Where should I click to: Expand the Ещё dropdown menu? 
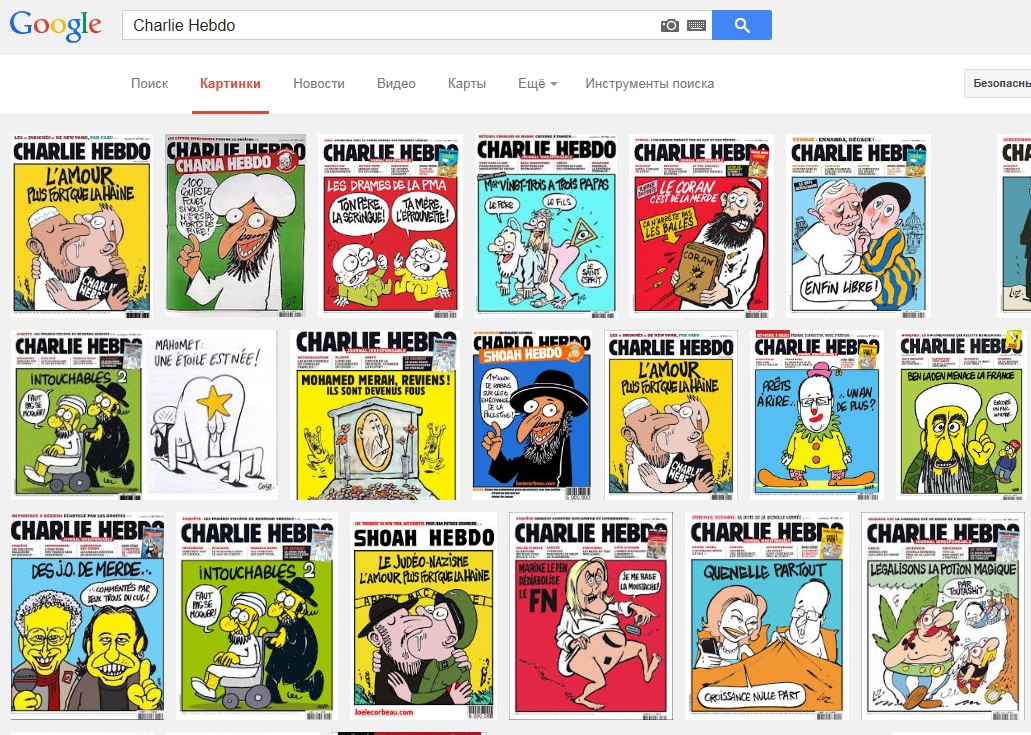click(x=537, y=83)
